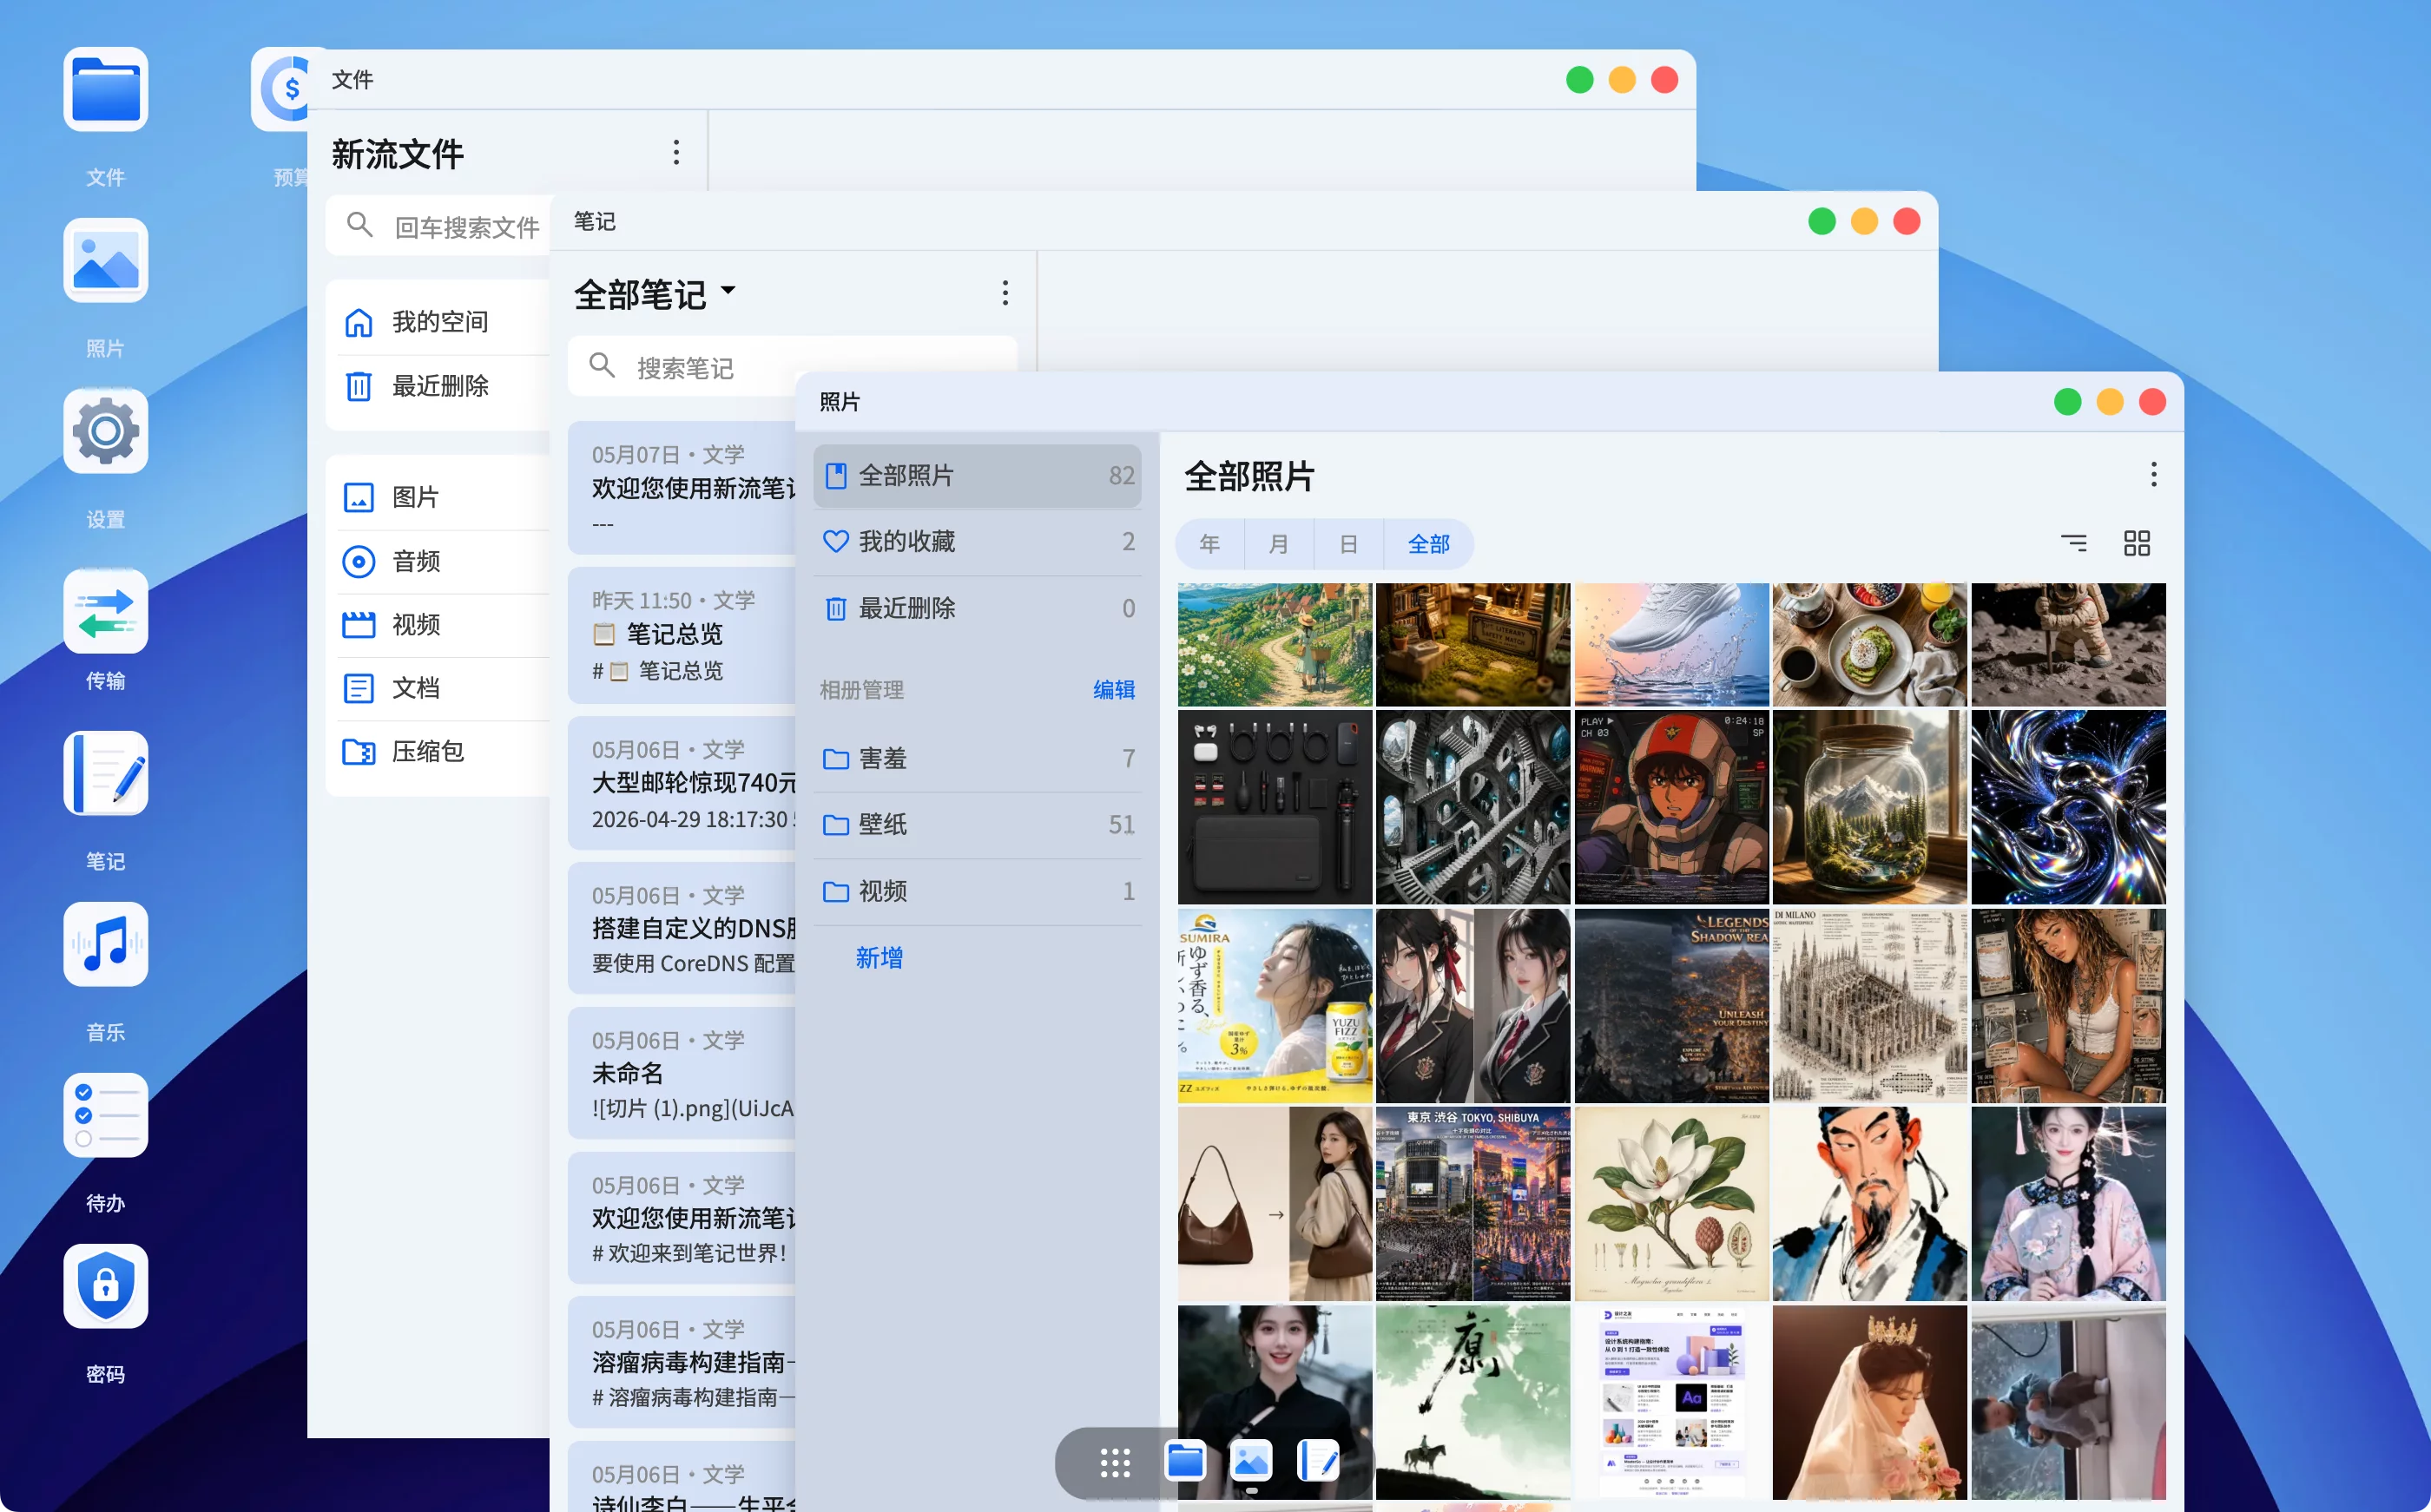Switch to the 日 view tab

point(1349,544)
